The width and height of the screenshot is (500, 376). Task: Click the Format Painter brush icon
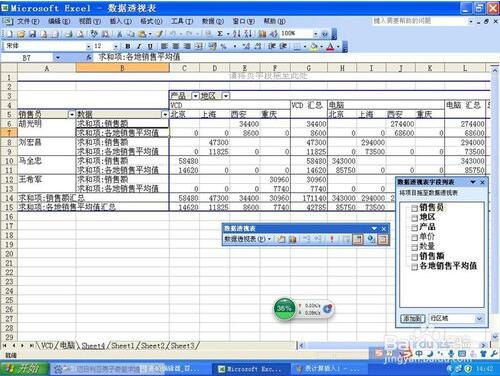(x=160, y=34)
